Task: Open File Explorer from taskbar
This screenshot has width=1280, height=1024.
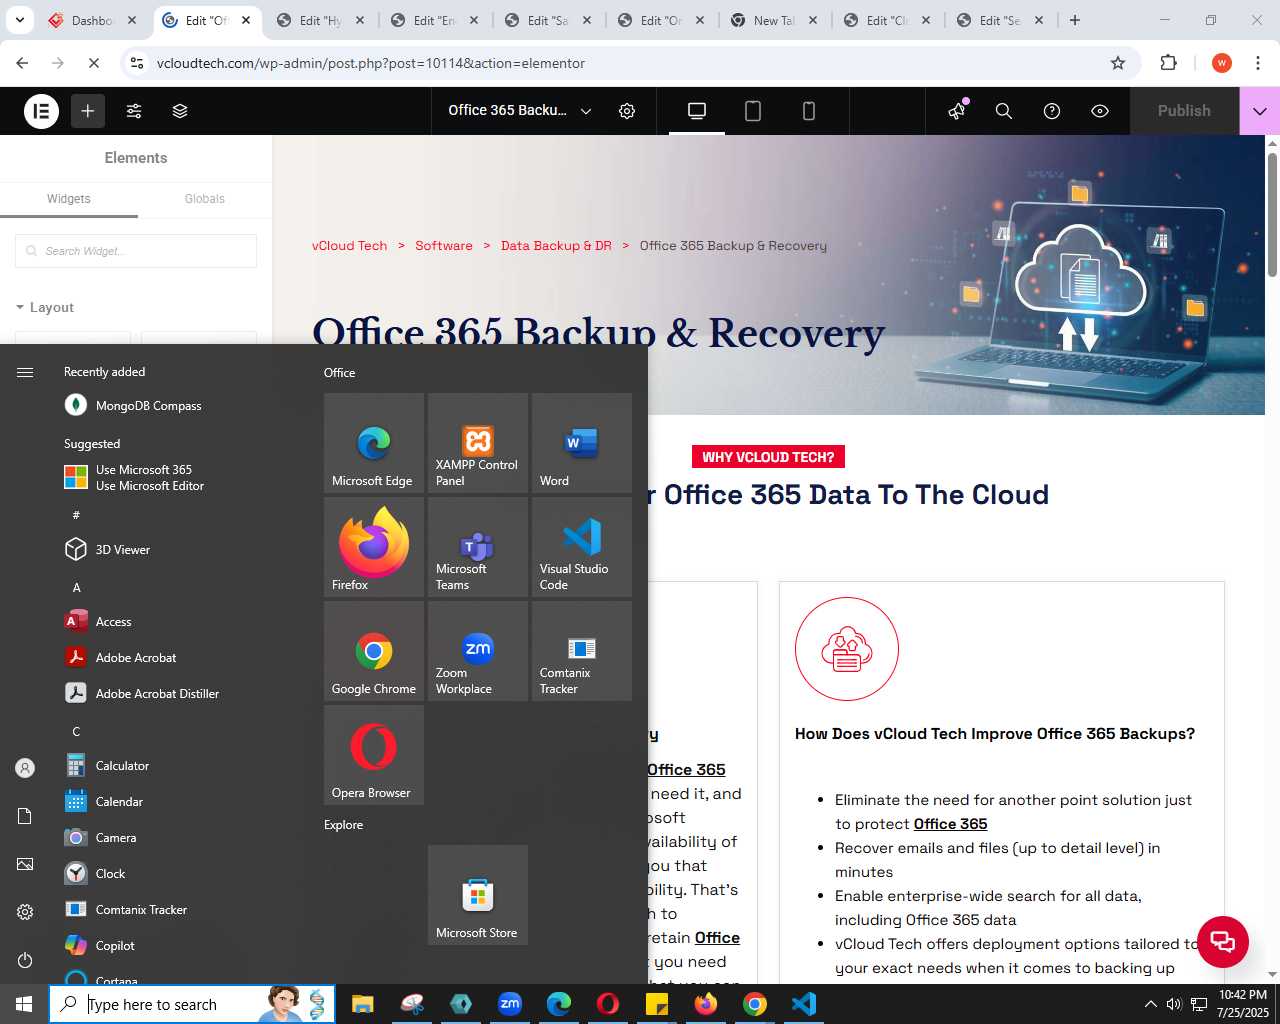Action: 362,1004
